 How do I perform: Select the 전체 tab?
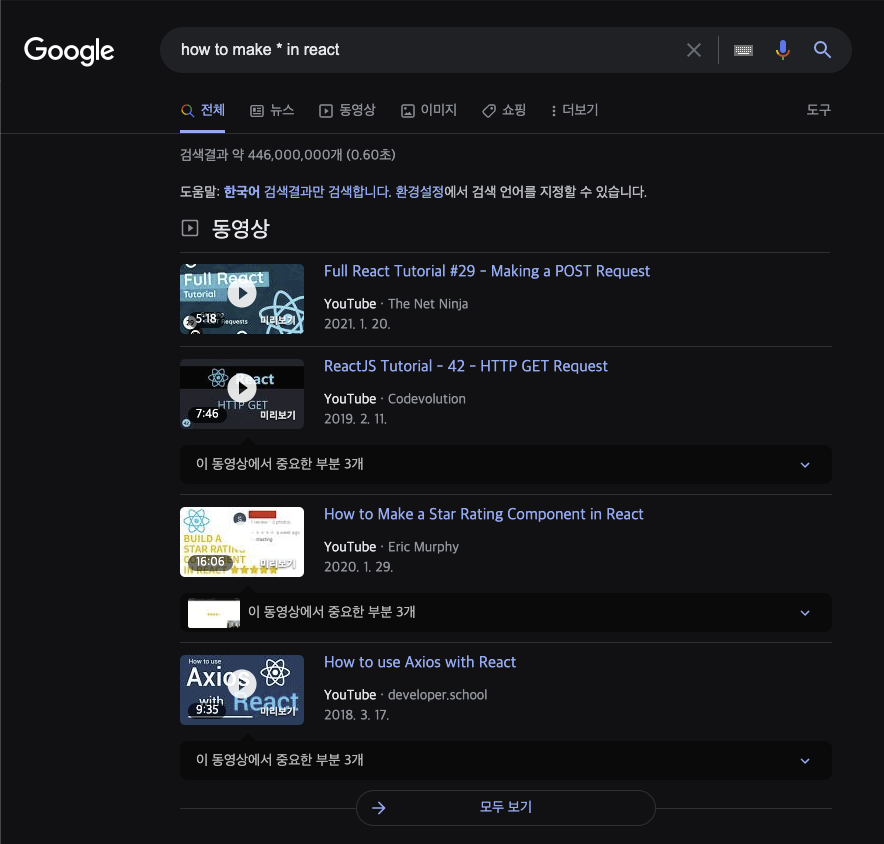[202, 111]
